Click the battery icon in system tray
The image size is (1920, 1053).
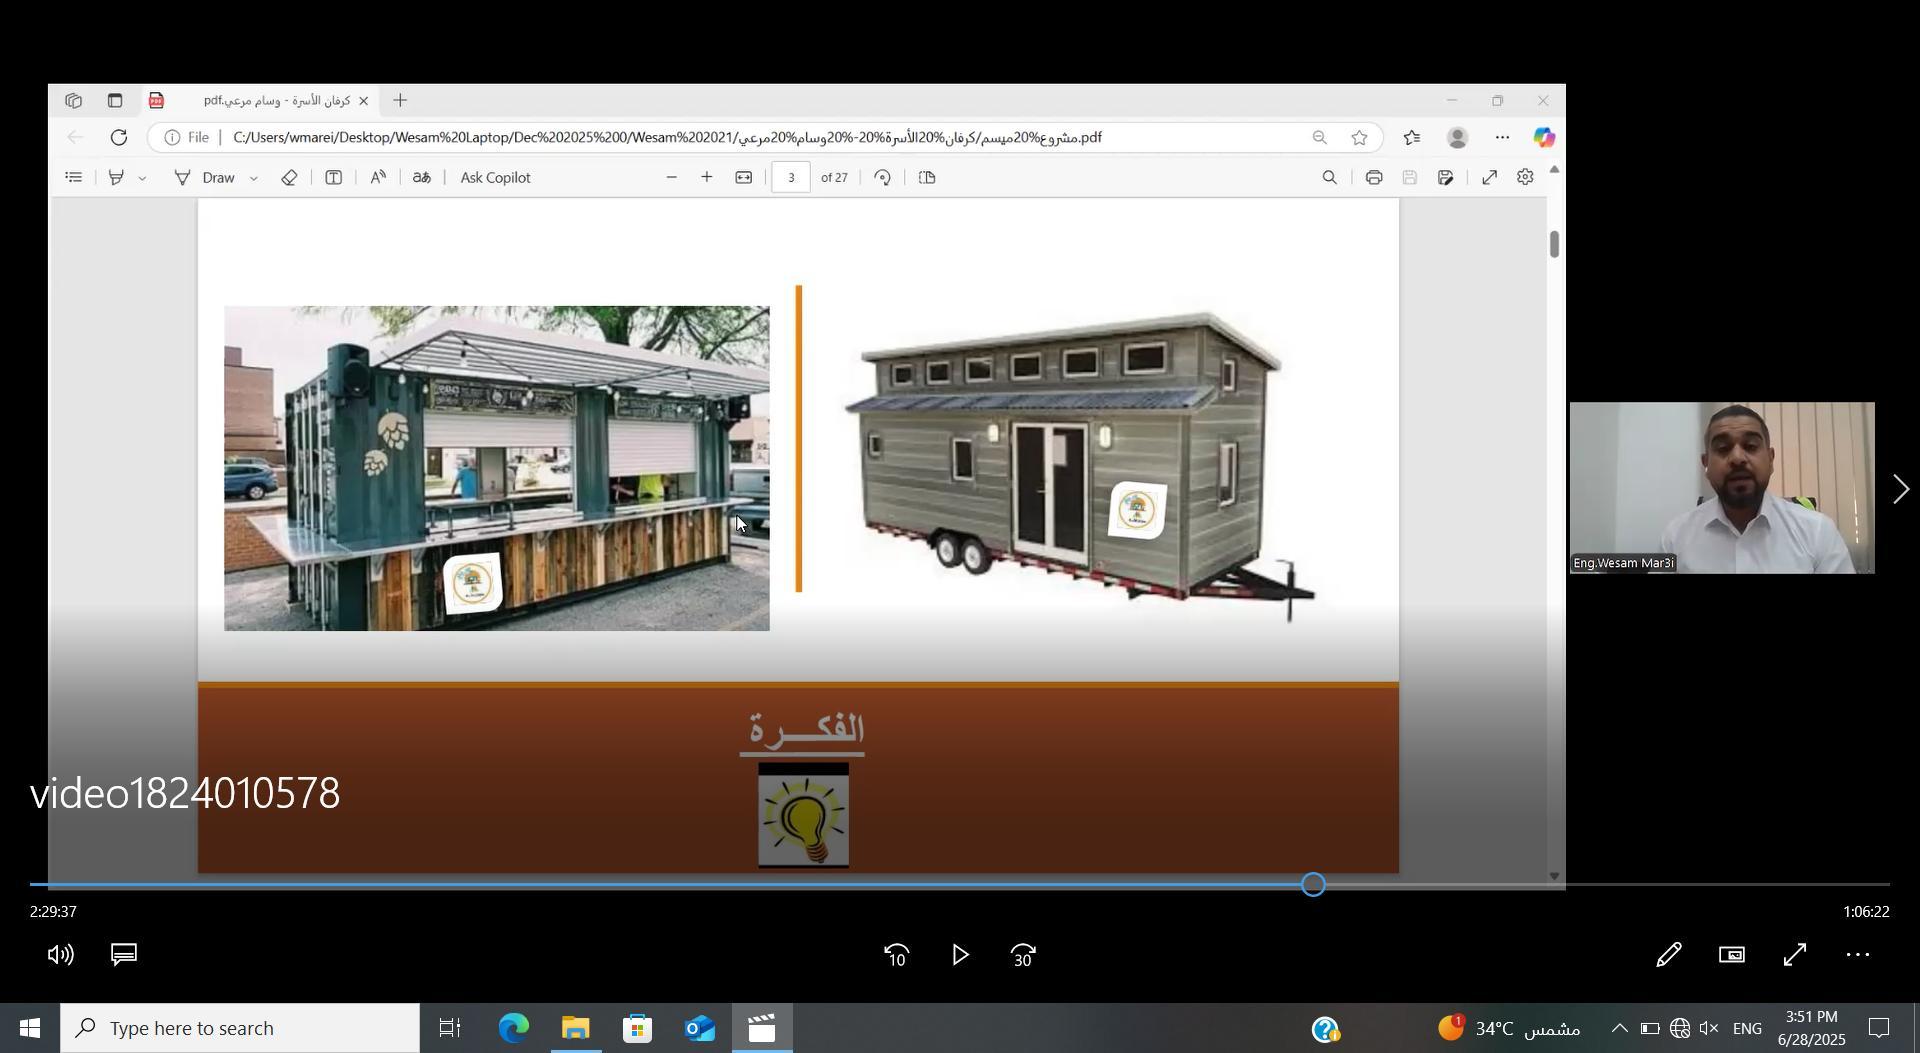pyautogui.click(x=1650, y=1028)
